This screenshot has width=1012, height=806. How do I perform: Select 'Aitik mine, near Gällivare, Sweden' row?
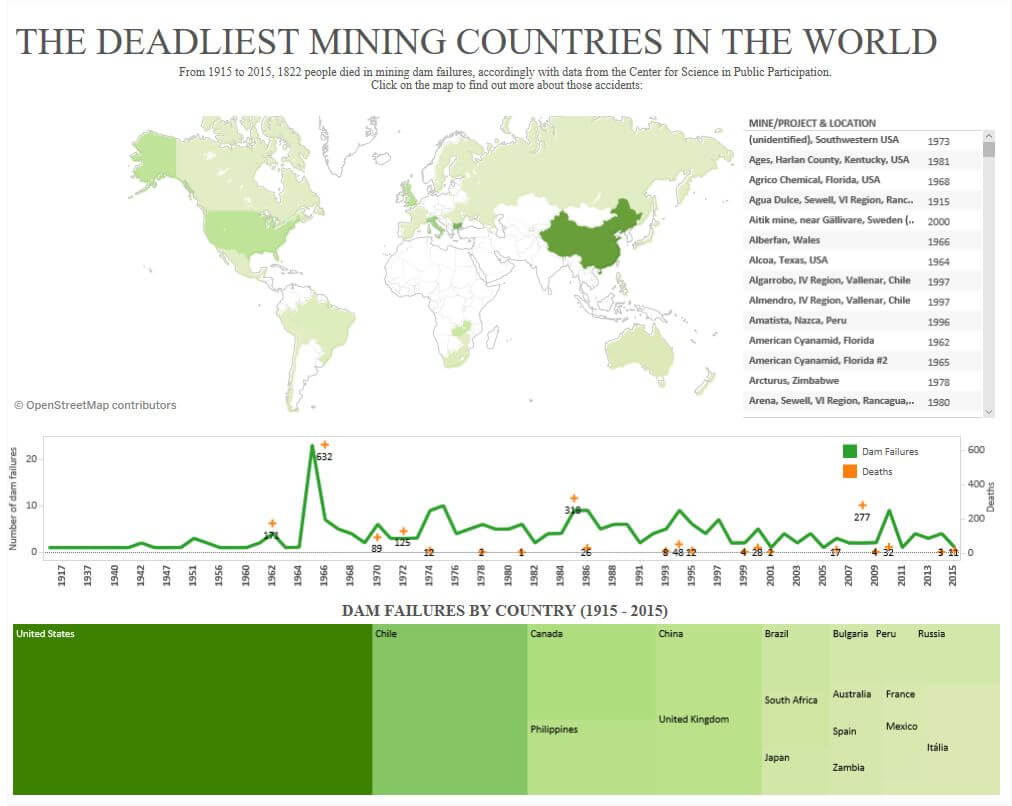point(862,220)
